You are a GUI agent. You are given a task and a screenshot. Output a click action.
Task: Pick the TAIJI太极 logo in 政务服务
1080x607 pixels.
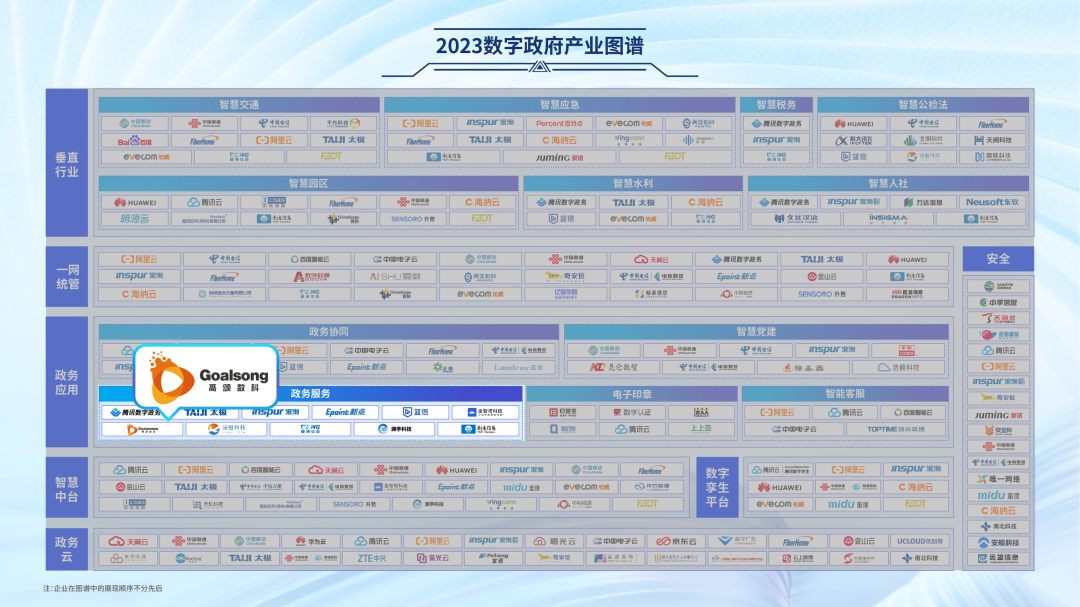(206, 412)
